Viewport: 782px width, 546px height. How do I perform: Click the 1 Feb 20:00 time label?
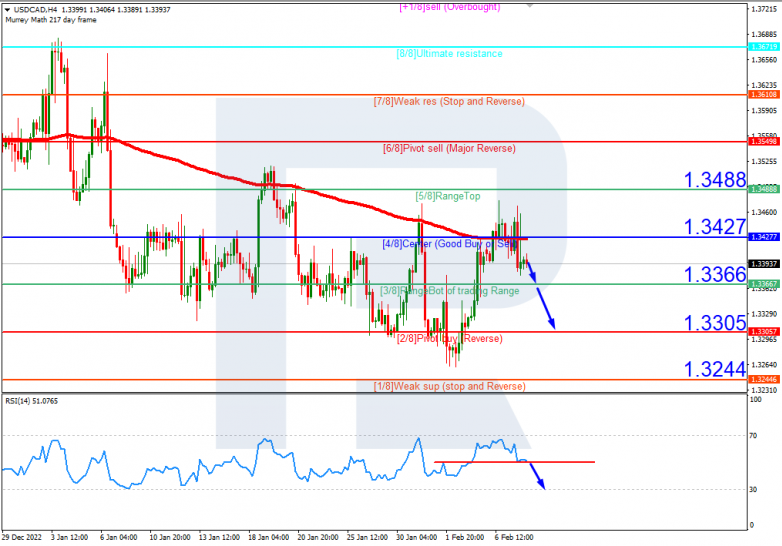(464, 537)
